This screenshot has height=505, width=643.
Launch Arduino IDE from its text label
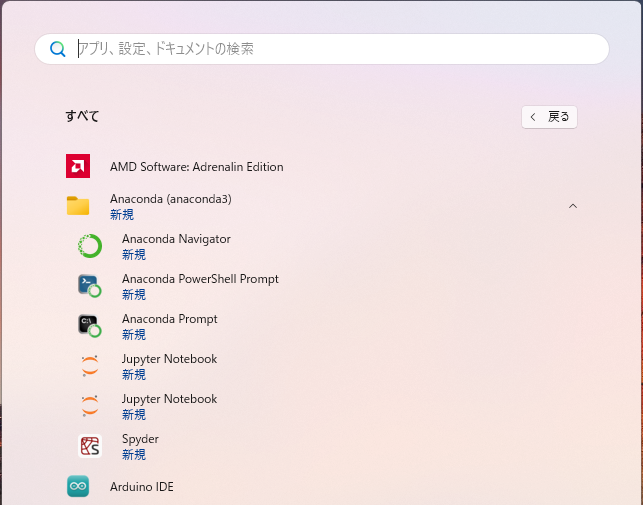pos(141,487)
